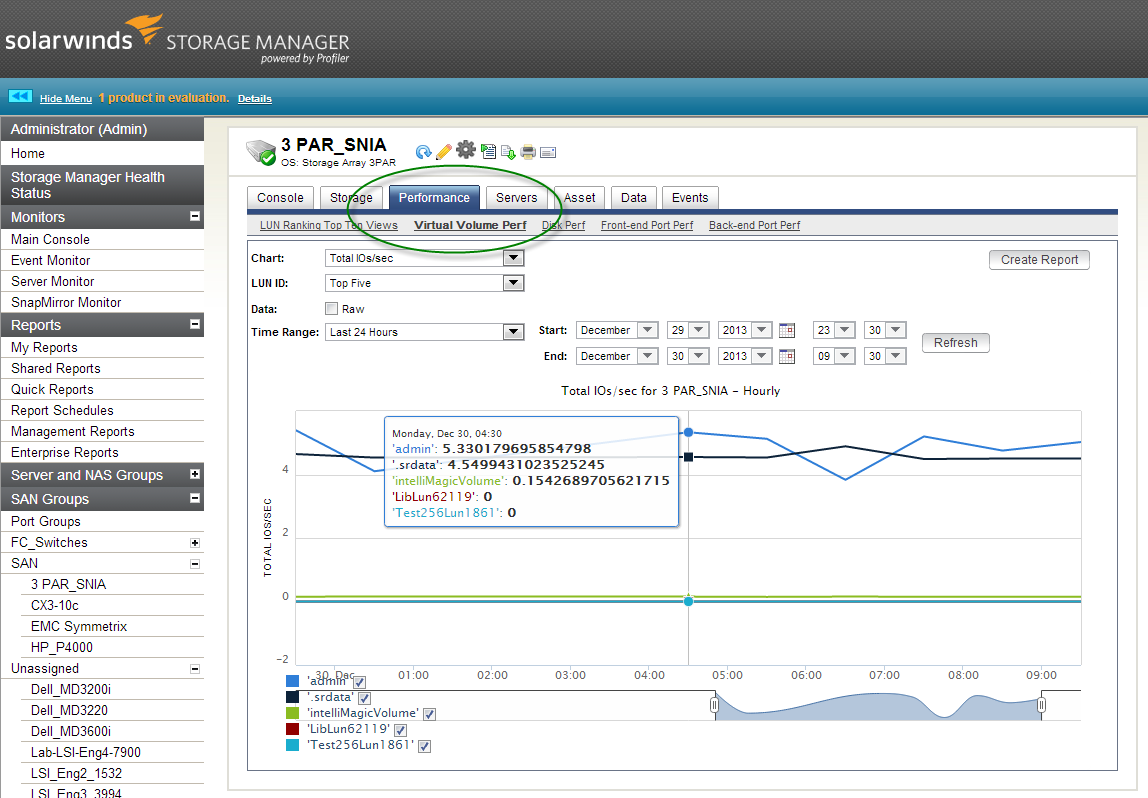Open Front-end Port Perf sub-tab
The width and height of the screenshot is (1148, 798).
[x=646, y=225]
